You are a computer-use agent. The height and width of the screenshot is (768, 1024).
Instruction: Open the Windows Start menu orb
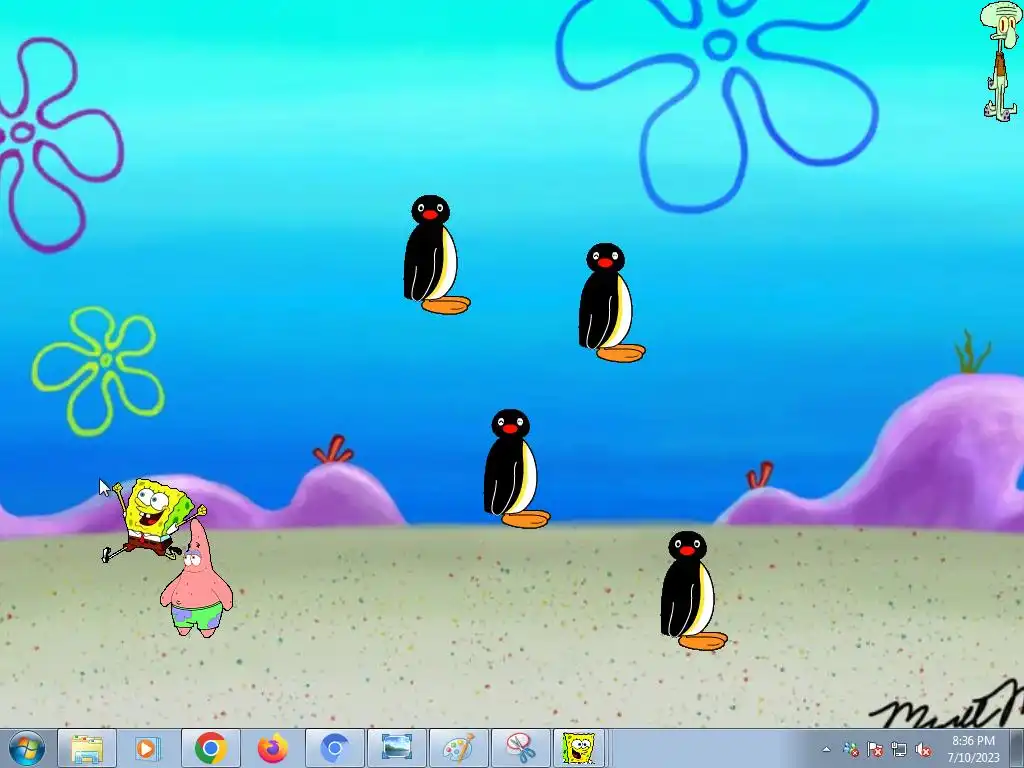[x=27, y=748]
